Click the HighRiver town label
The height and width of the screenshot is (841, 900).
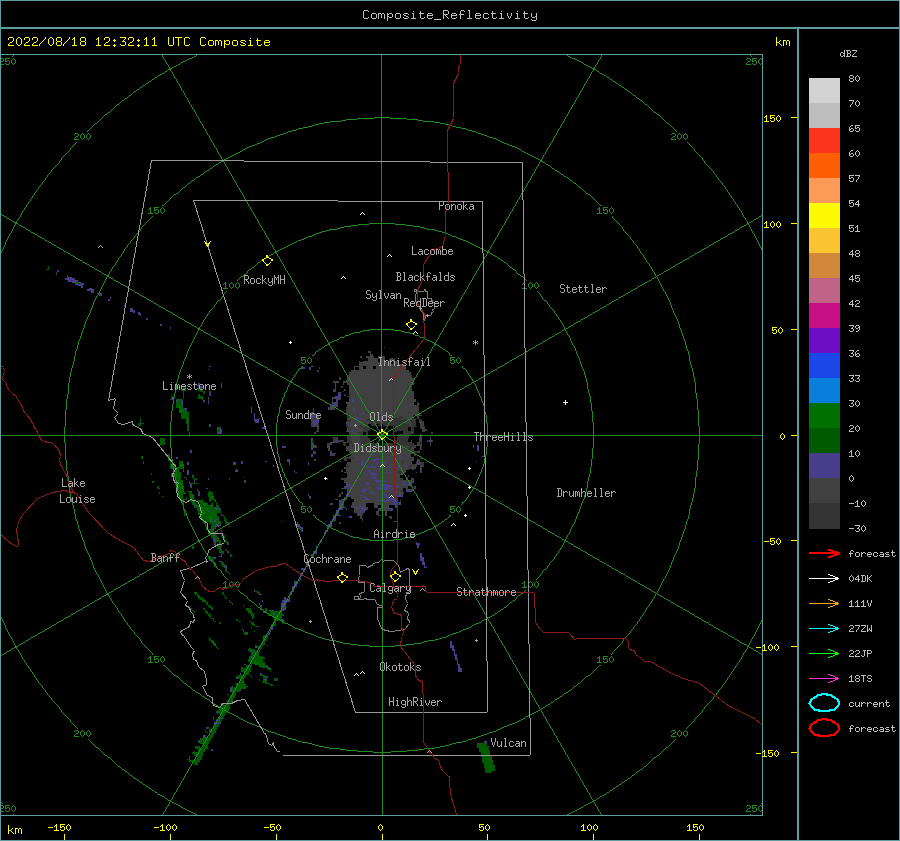tap(415, 702)
